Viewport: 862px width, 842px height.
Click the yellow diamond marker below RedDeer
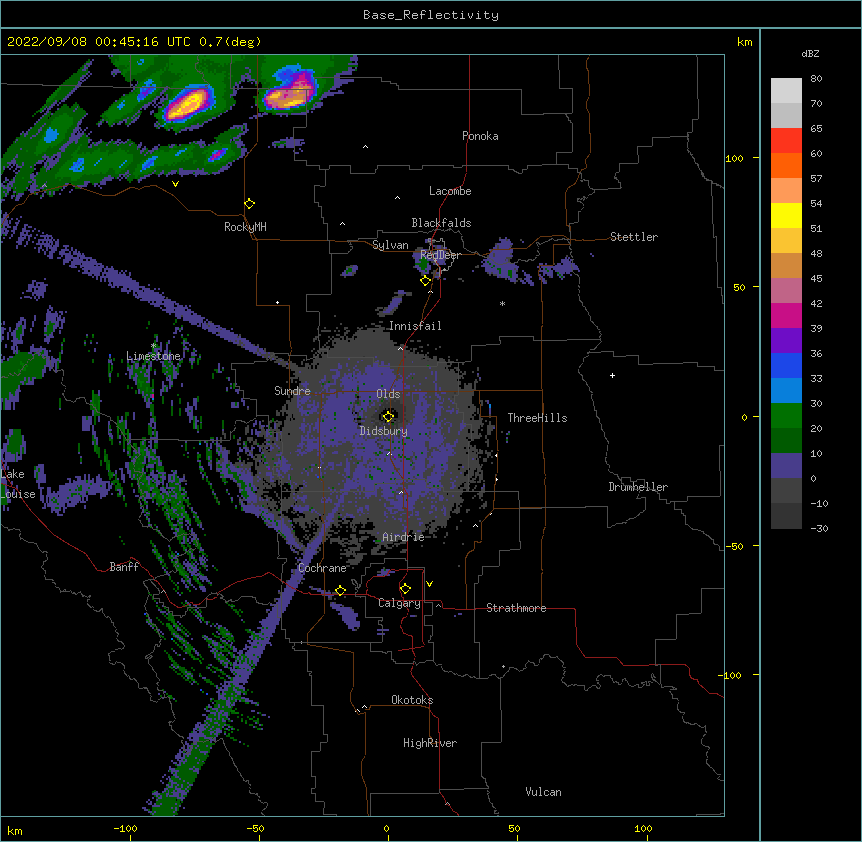pyautogui.click(x=425, y=281)
